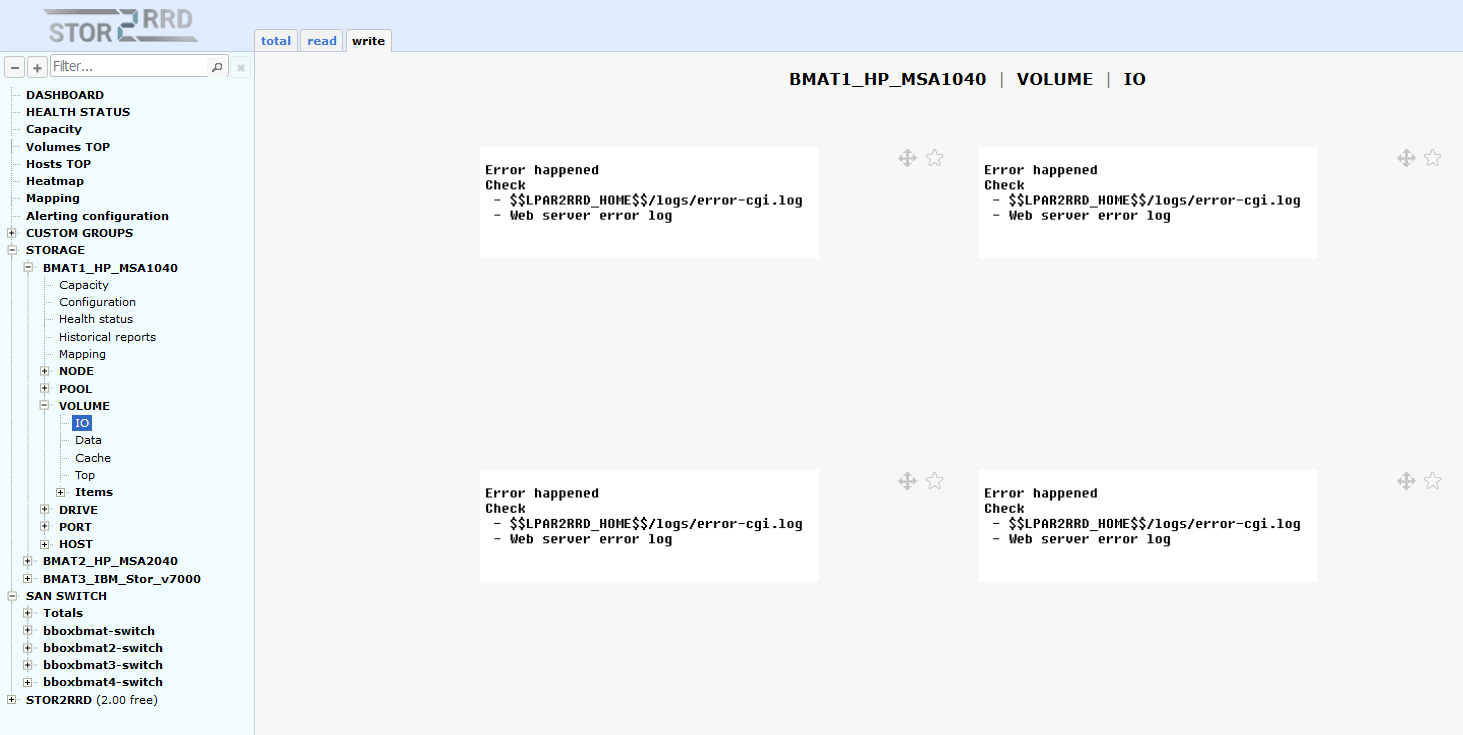
Task: Click the bottom-right Error happened graph panel
Action: [x=1148, y=526]
